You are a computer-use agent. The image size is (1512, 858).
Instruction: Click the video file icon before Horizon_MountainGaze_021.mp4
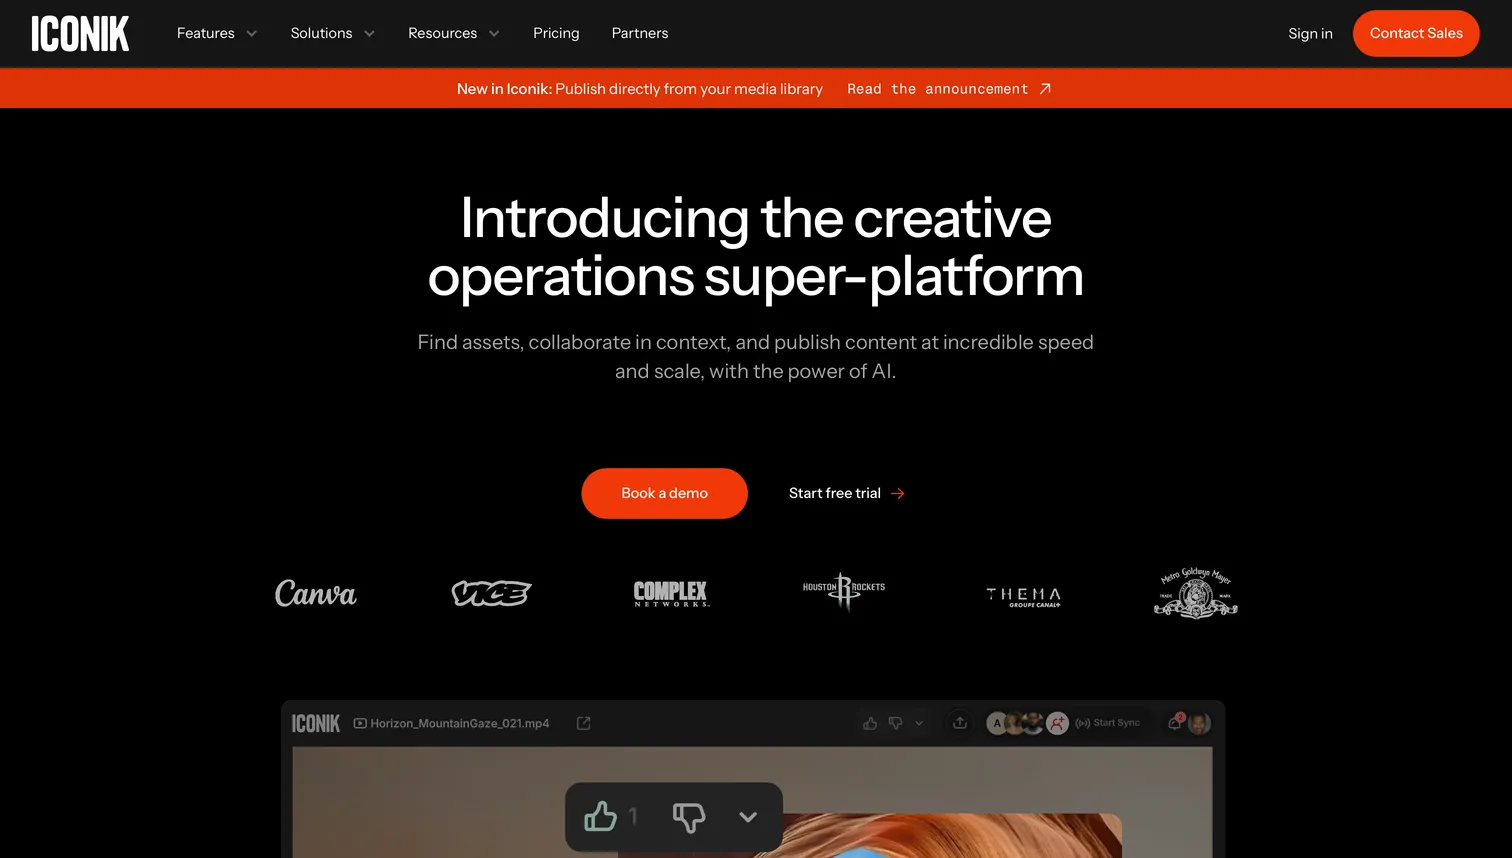(x=360, y=723)
